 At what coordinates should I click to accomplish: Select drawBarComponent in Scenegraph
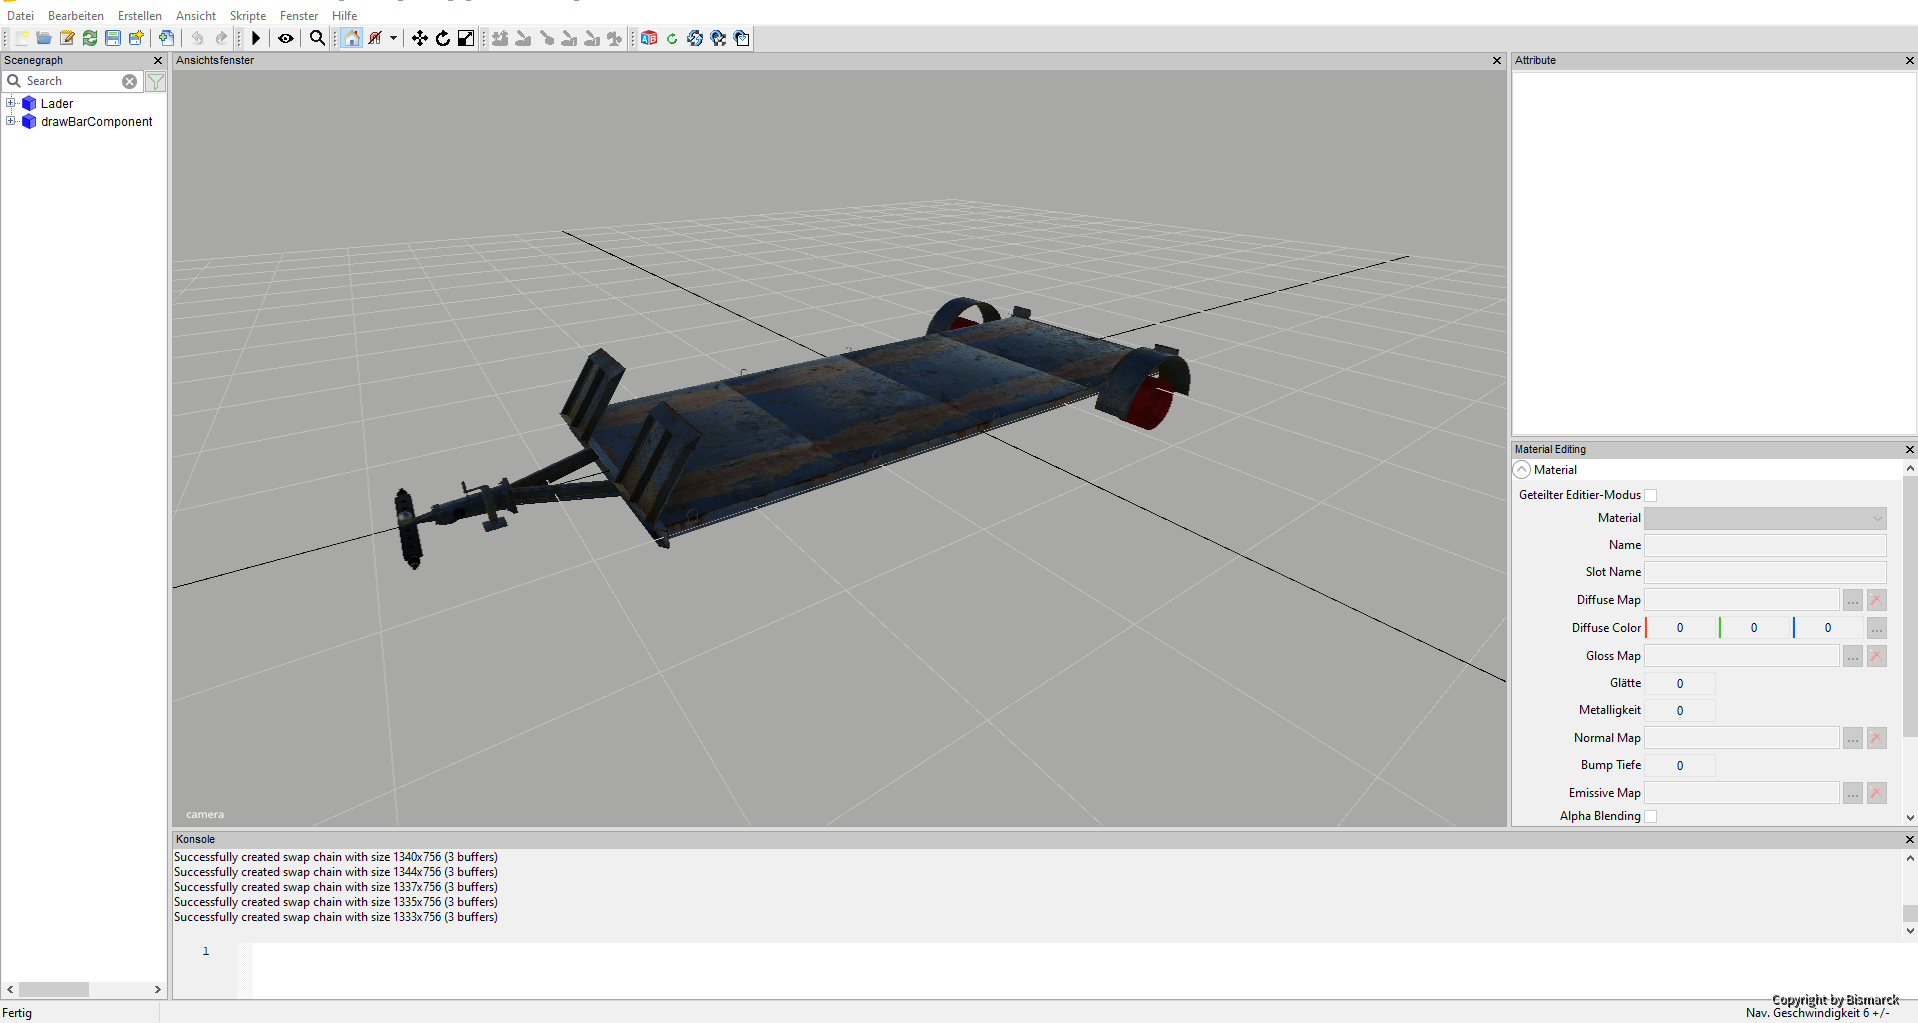pyautogui.click(x=96, y=121)
